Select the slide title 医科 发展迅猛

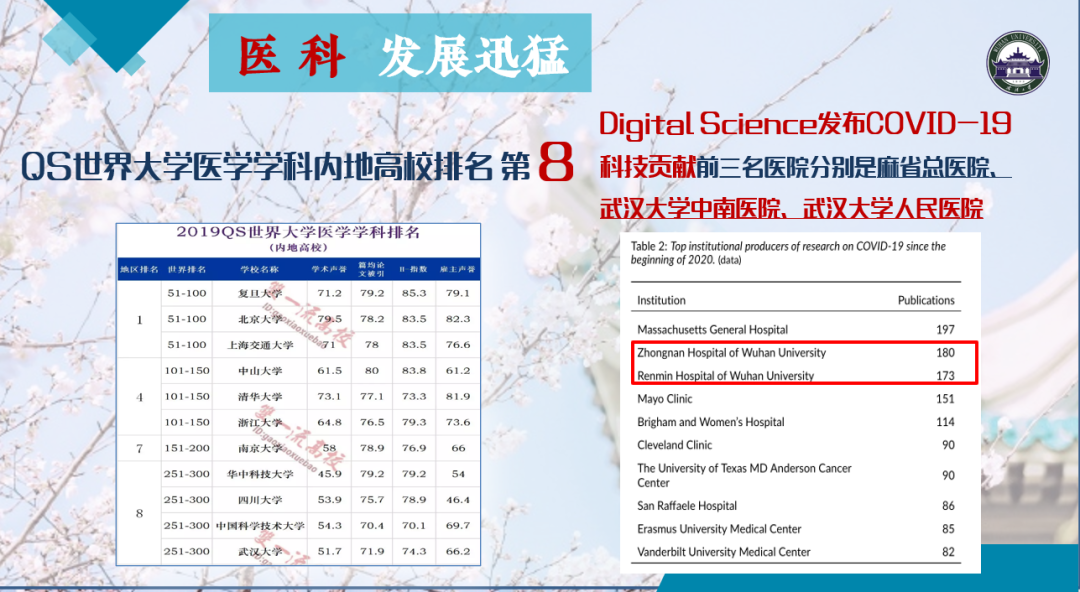click(x=404, y=55)
